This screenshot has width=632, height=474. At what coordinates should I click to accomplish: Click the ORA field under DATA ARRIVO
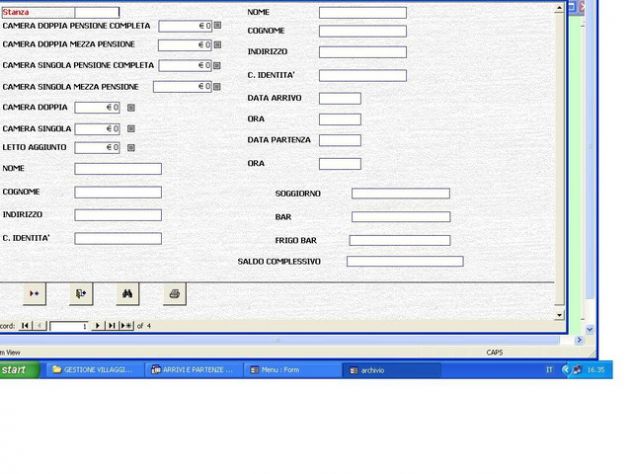340,120
